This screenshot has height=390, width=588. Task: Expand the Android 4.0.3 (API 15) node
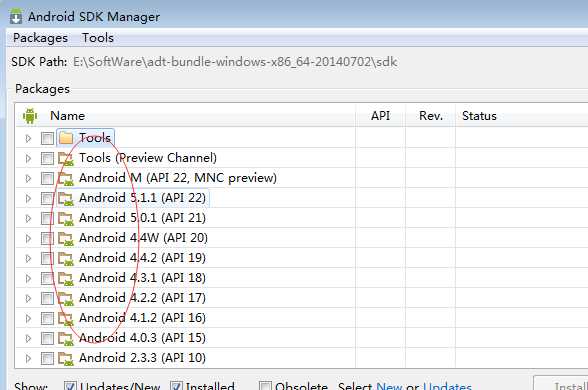28,338
